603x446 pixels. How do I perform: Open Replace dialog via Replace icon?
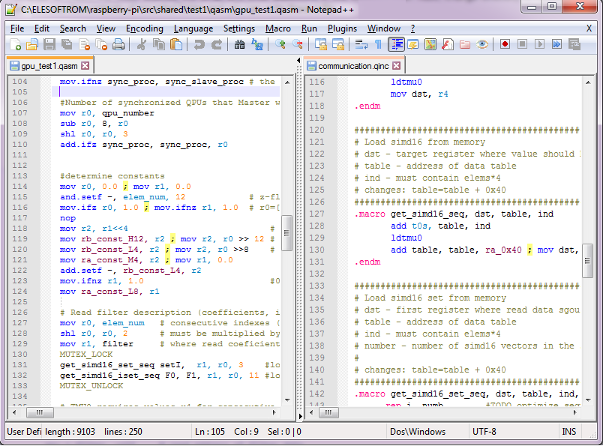click(x=257, y=45)
